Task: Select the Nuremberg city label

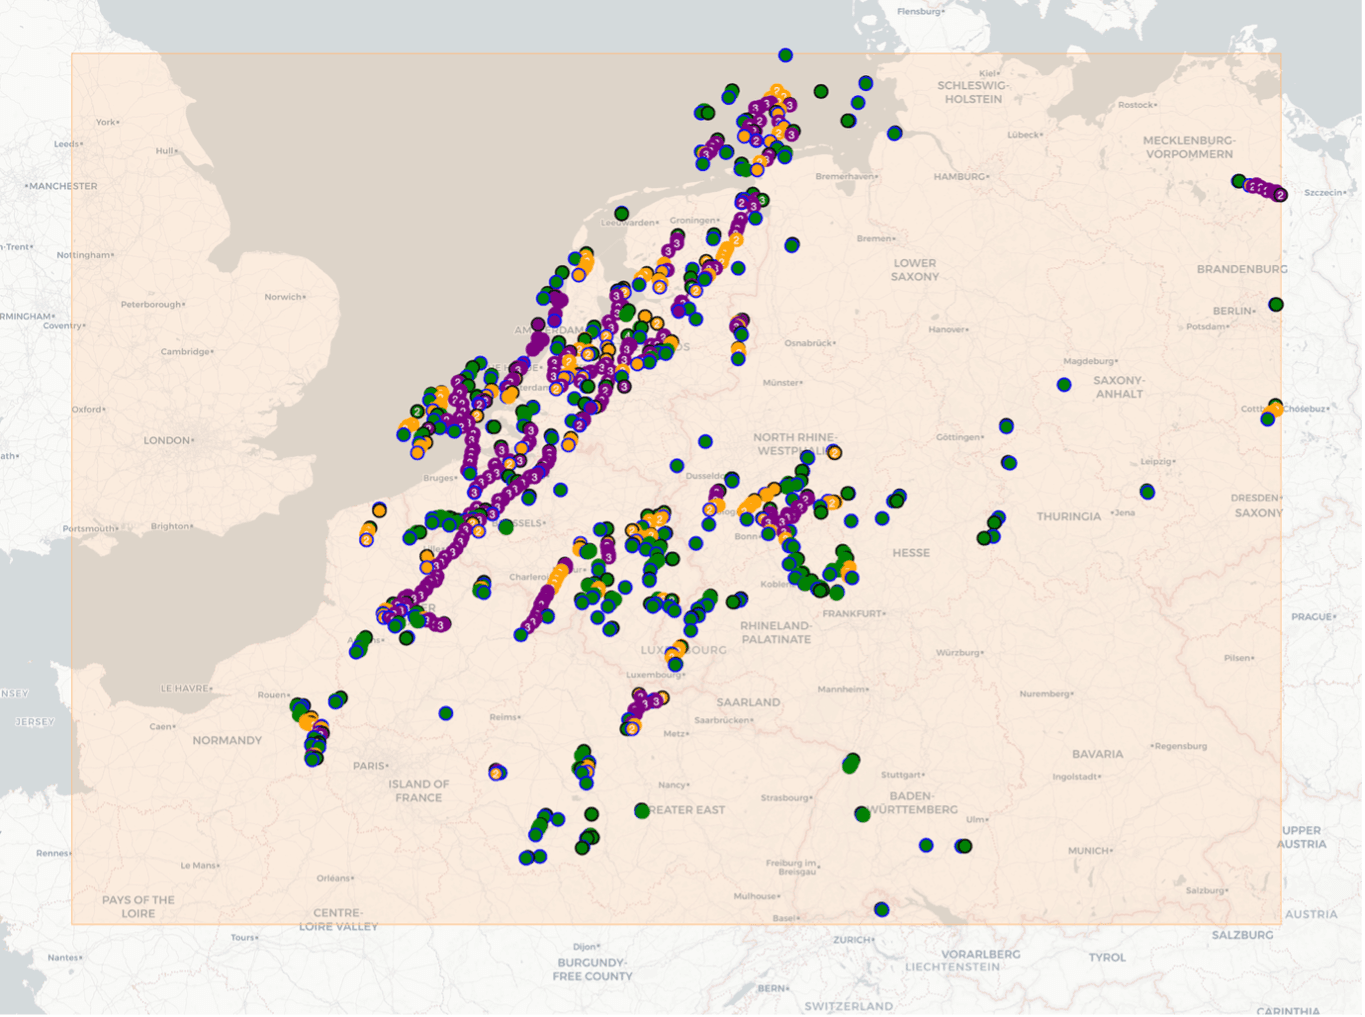Action: [1046, 694]
